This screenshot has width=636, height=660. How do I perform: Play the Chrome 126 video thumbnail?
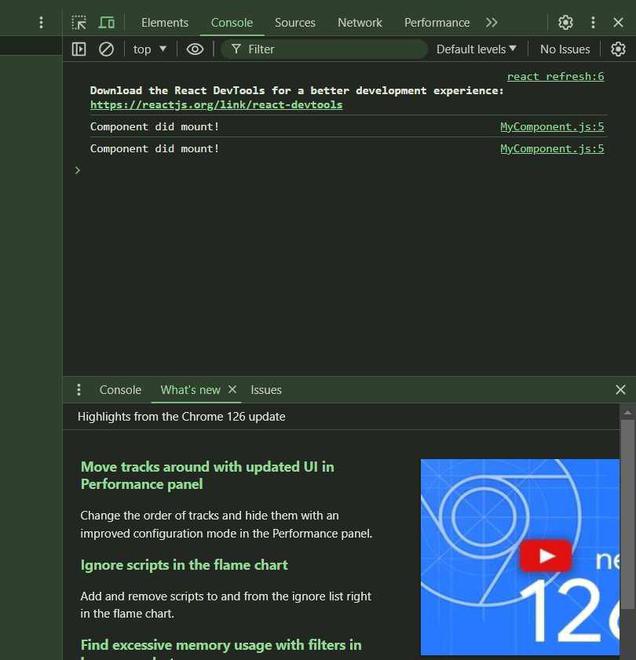coord(544,556)
